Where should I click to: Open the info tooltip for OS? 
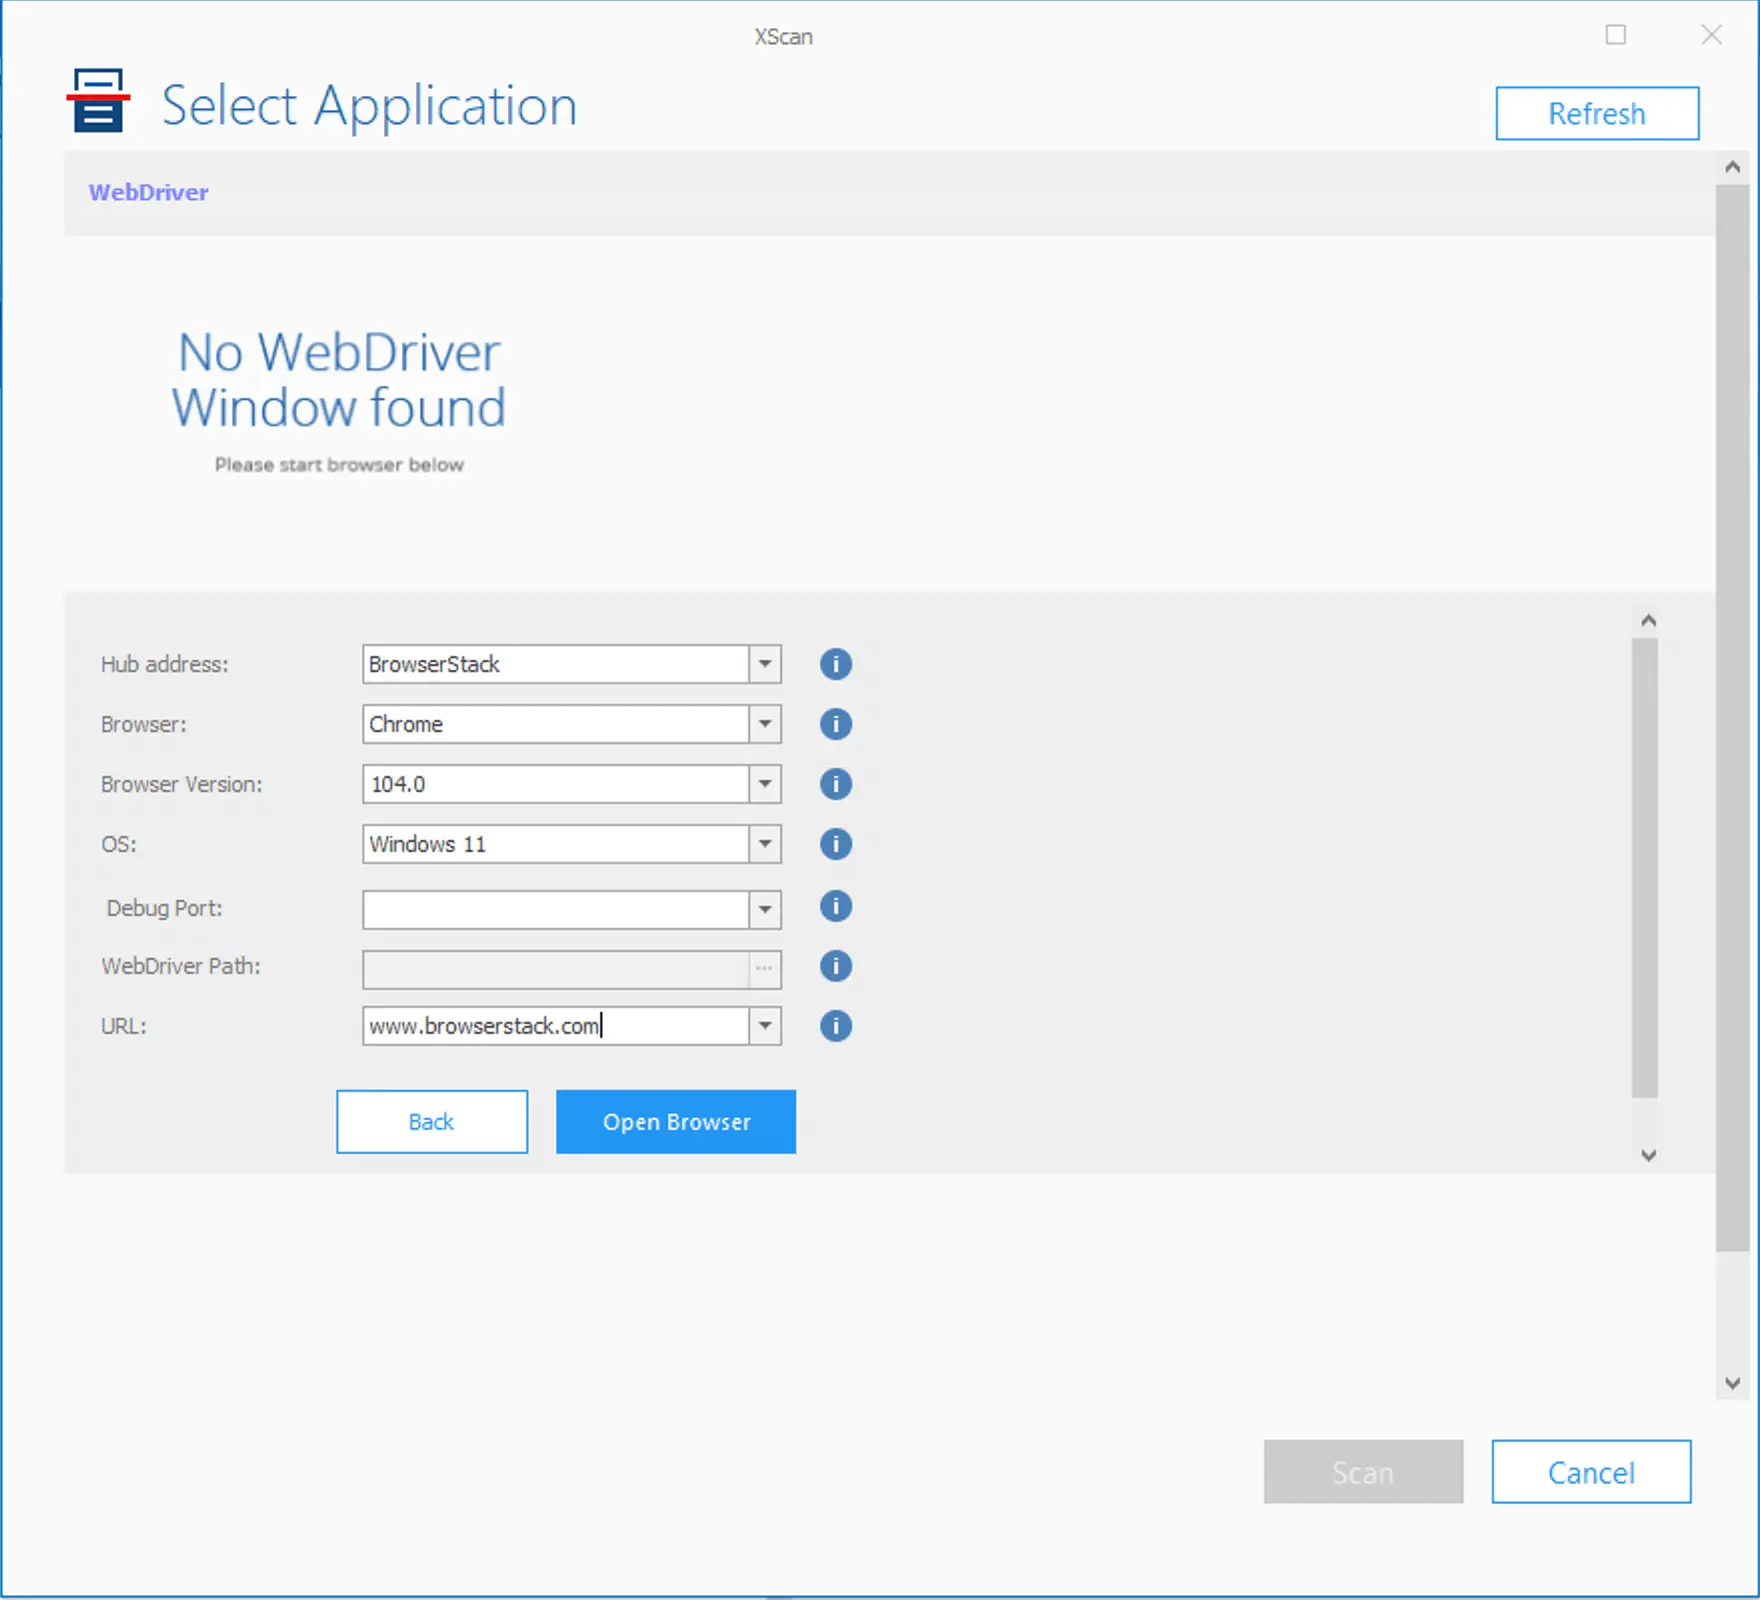[835, 844]
